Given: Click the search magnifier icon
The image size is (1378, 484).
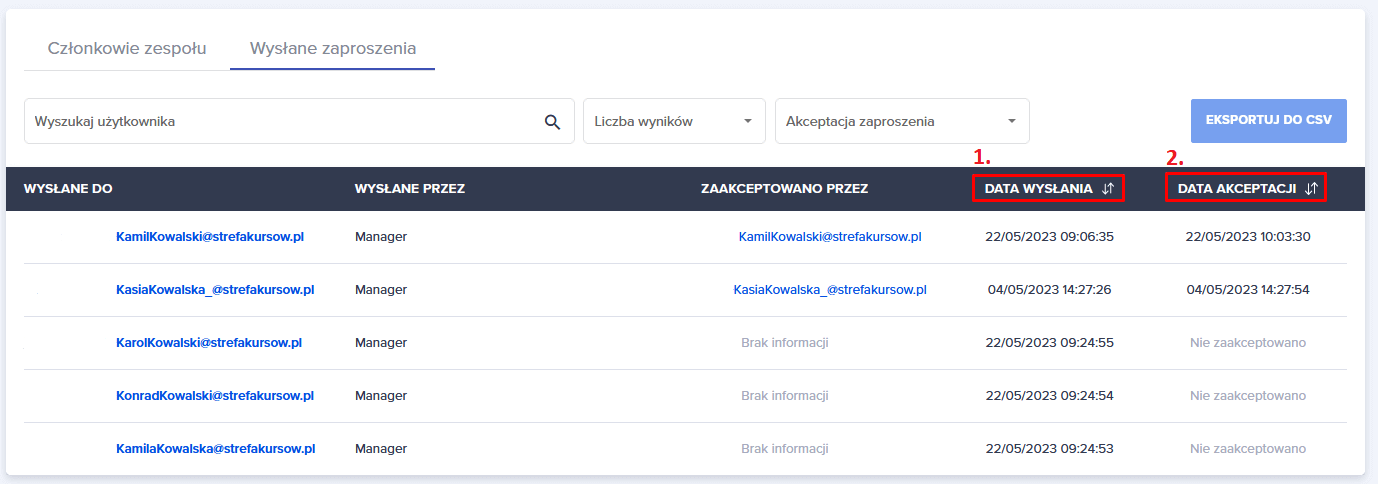Looking at the screenshot, I should [552, 122].
